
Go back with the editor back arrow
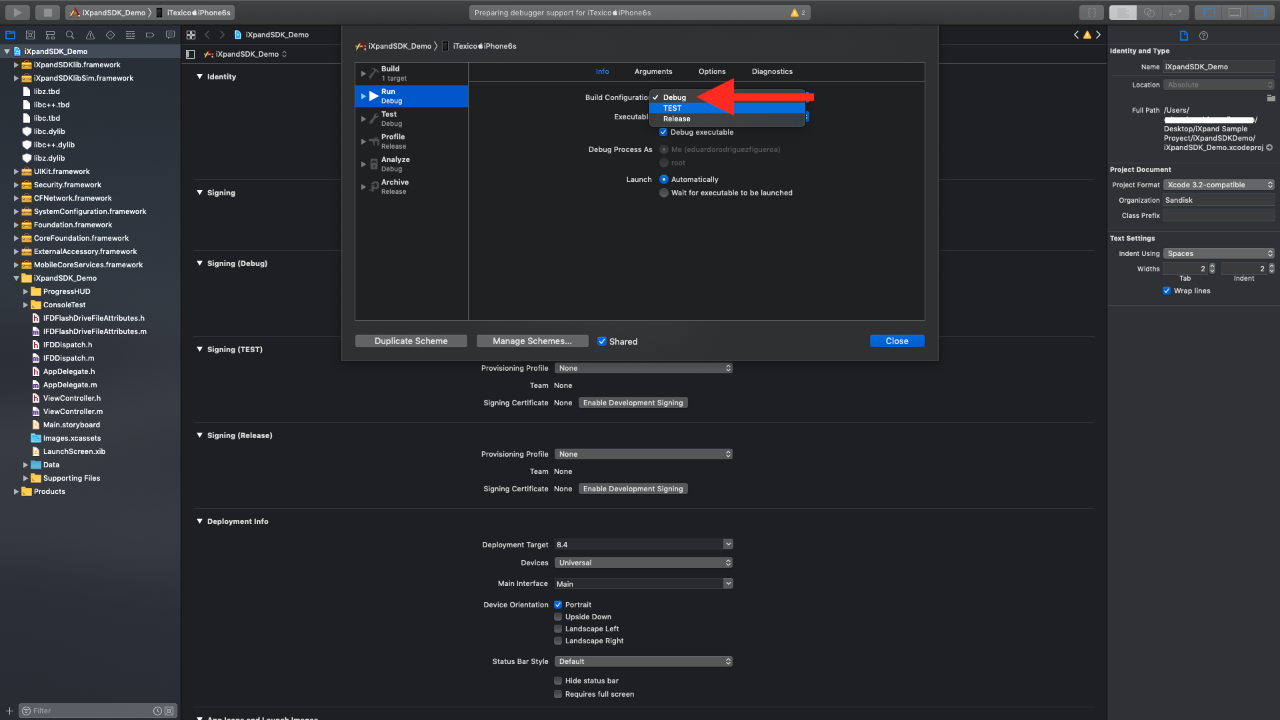click(208, 35)
